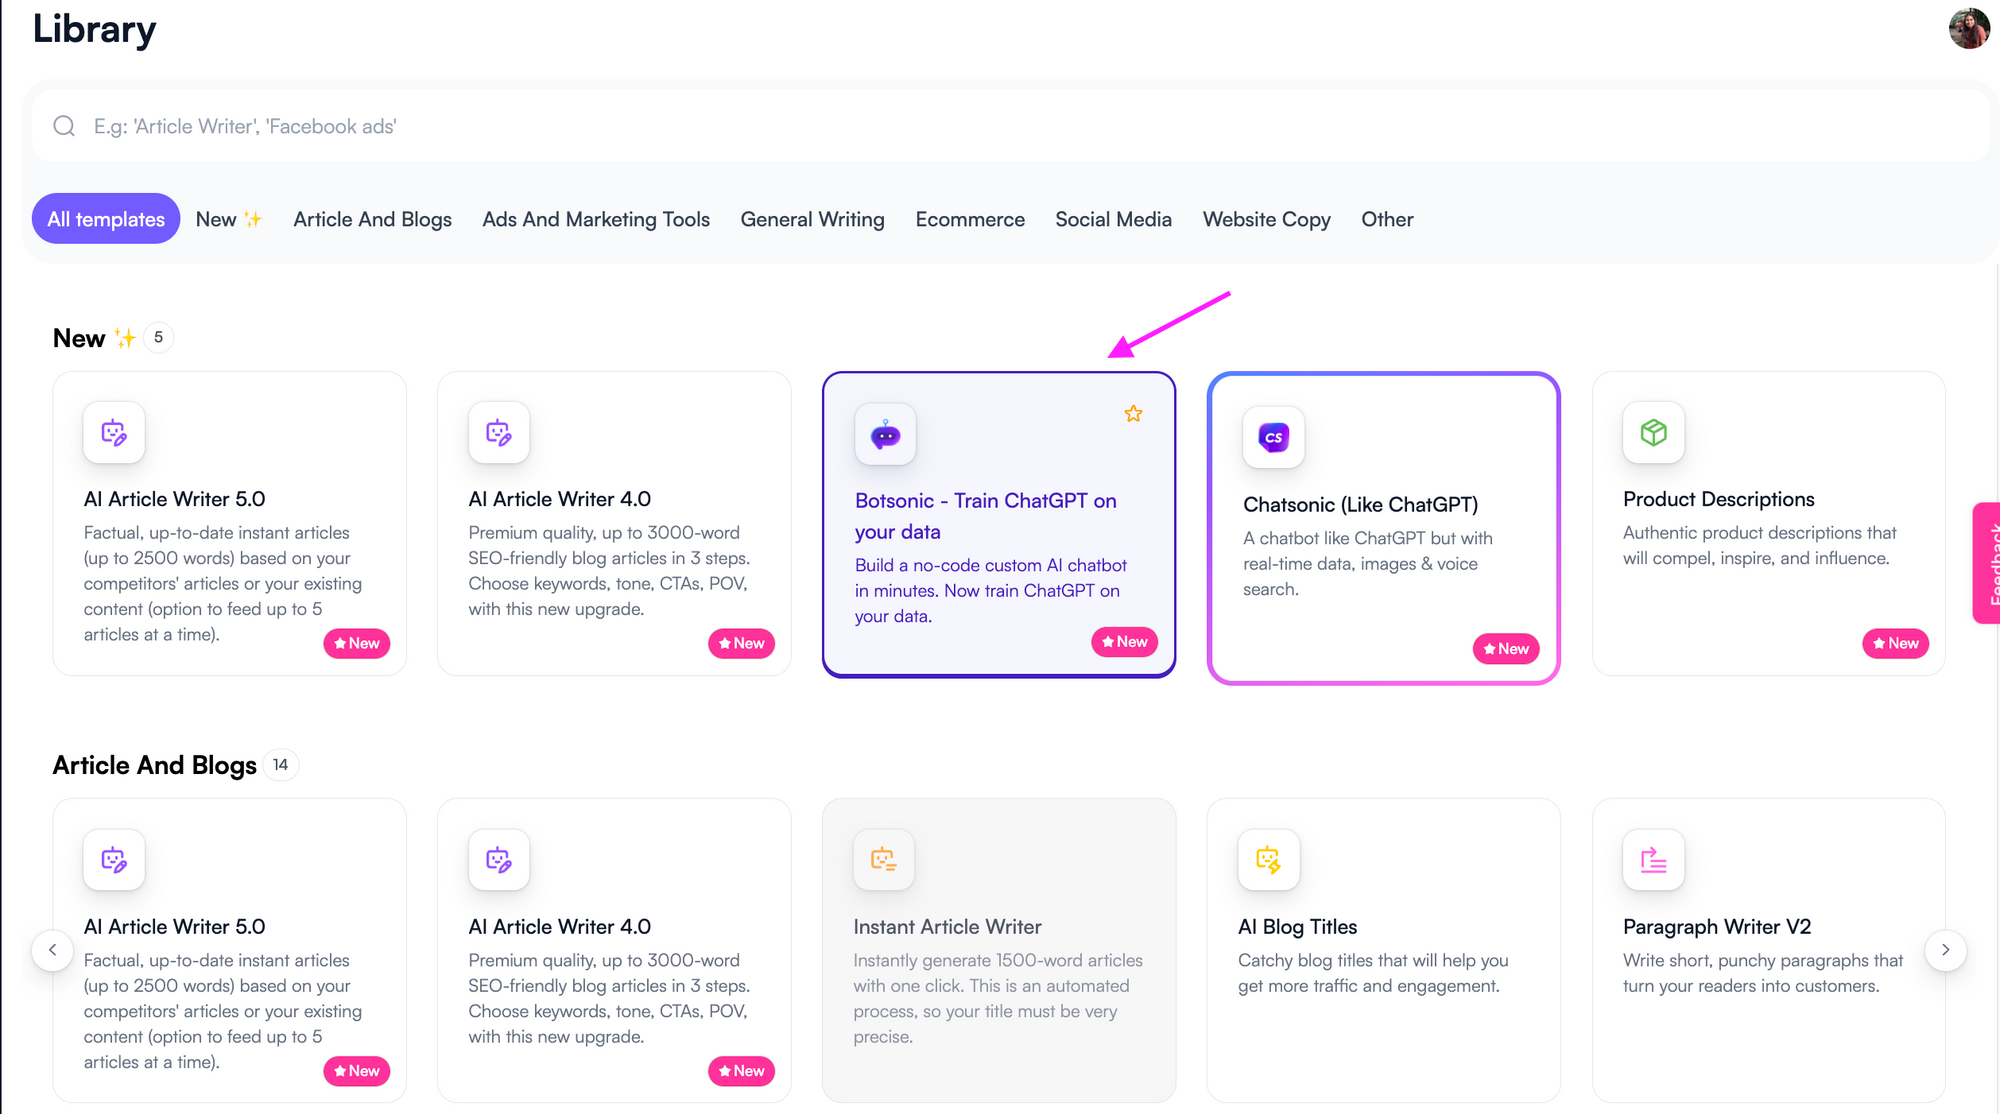The width and height of the screenshot is (2000, 1114).
Task: Select the All Templates filter toggle
Action: pyautogui.click(x=106, y=218)
